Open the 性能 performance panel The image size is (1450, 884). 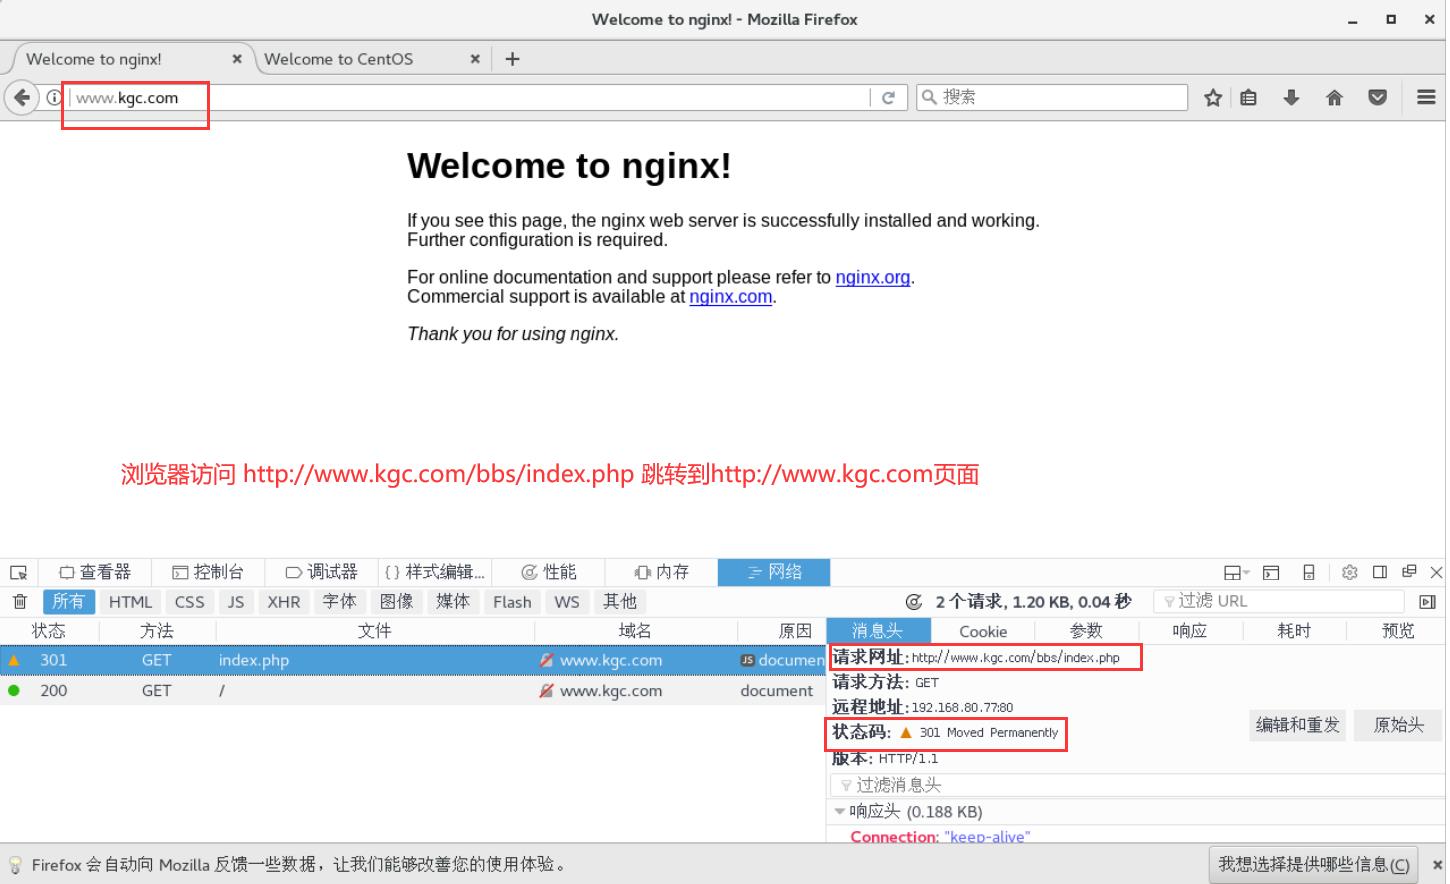click(x=548, y=572)
